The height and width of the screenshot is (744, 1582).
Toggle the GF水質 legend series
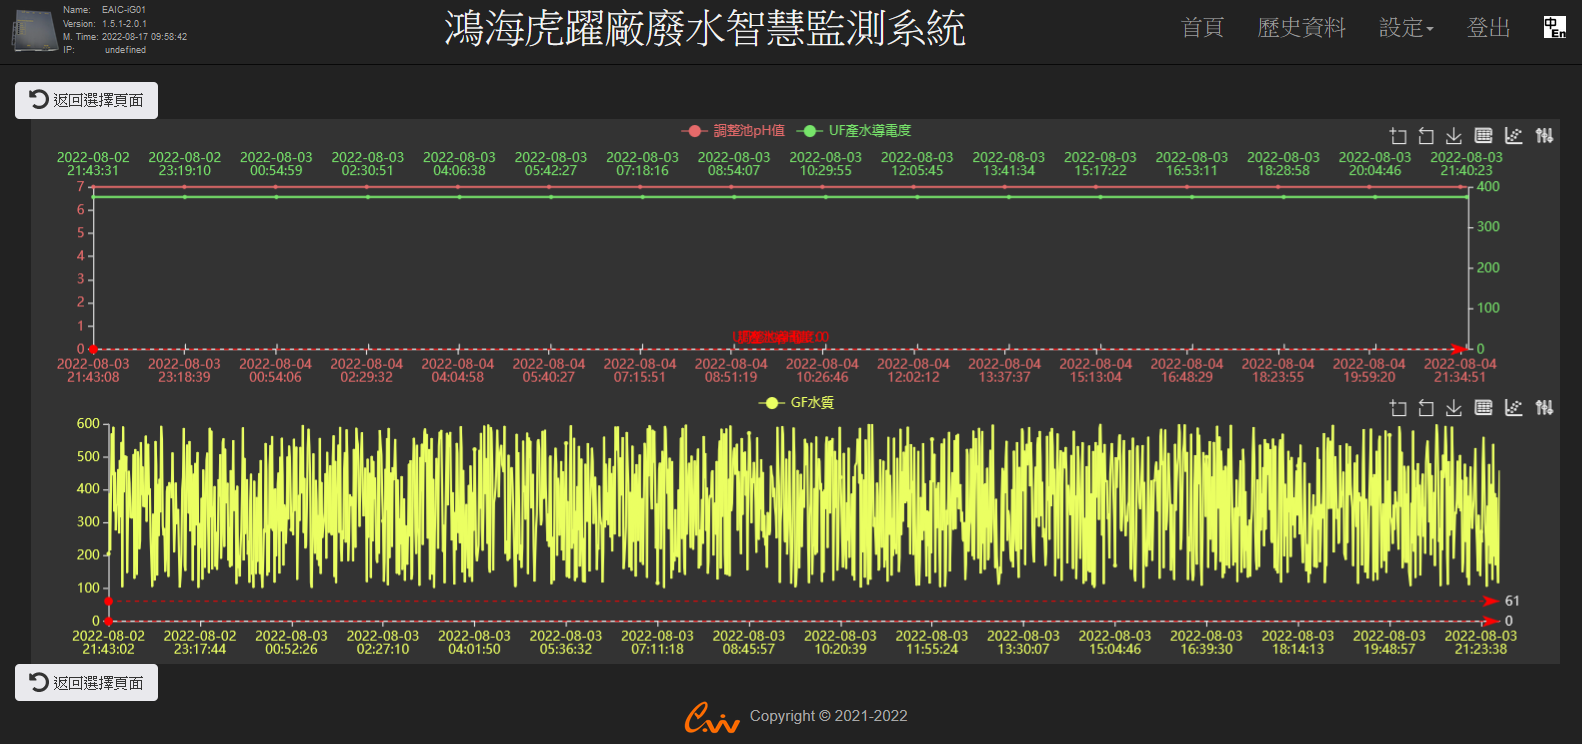point(797,403)
